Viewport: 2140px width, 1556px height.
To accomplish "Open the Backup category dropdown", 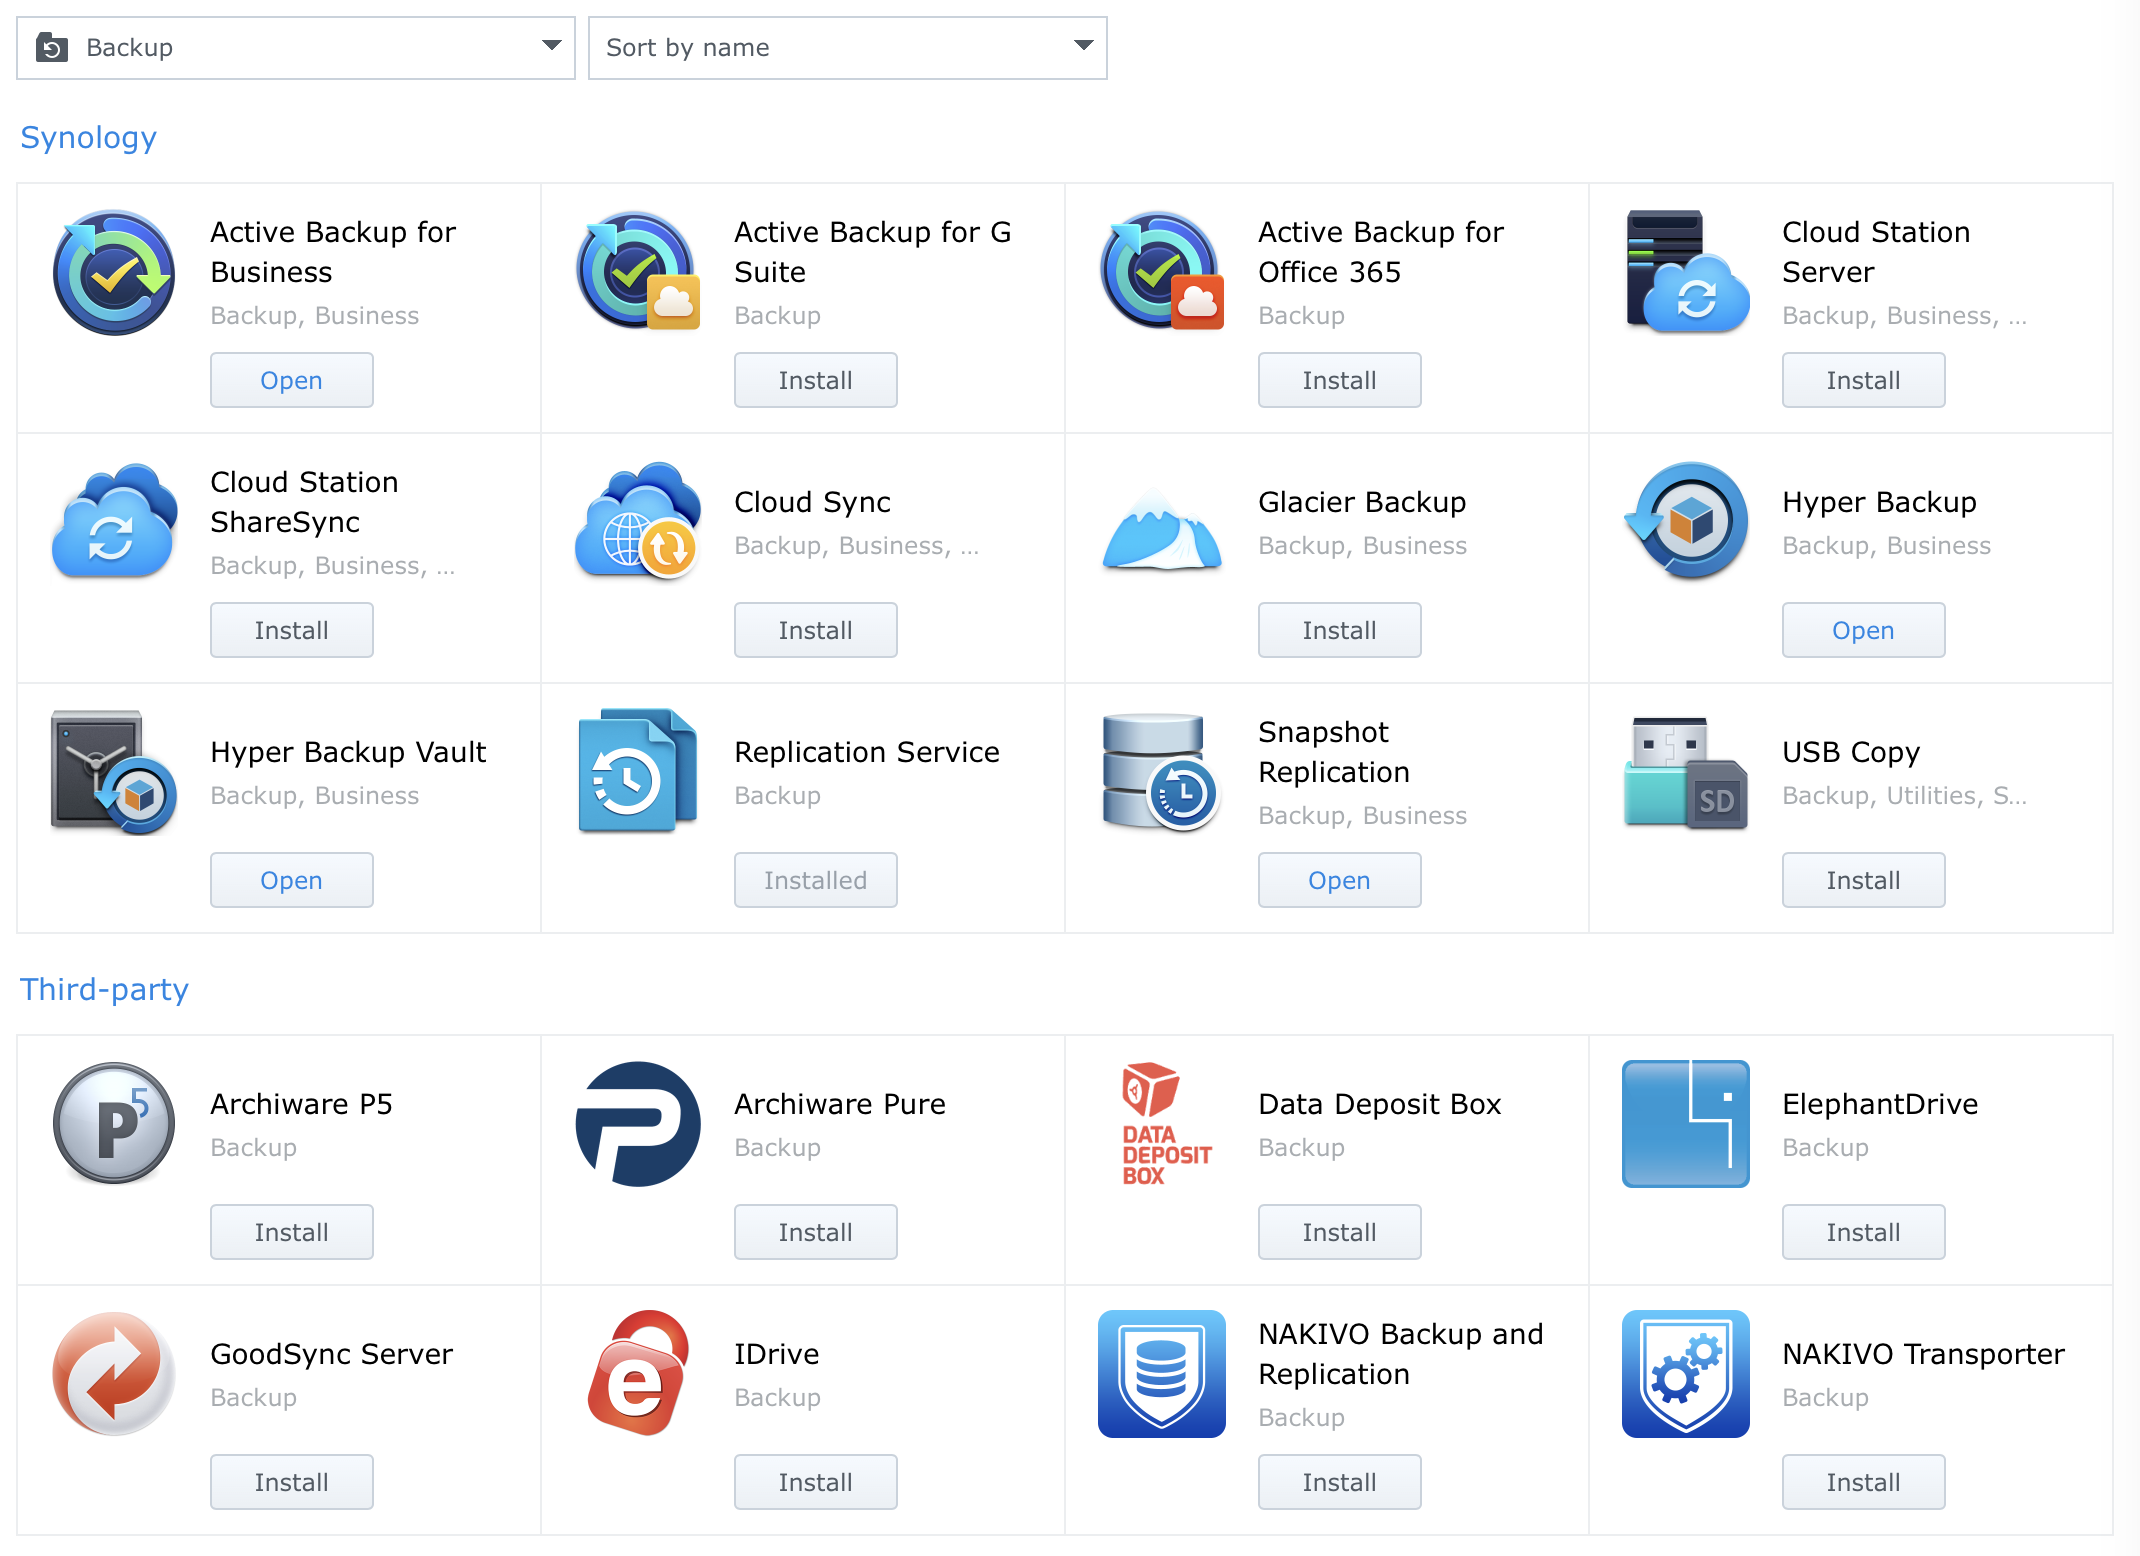I will [296, 48].
